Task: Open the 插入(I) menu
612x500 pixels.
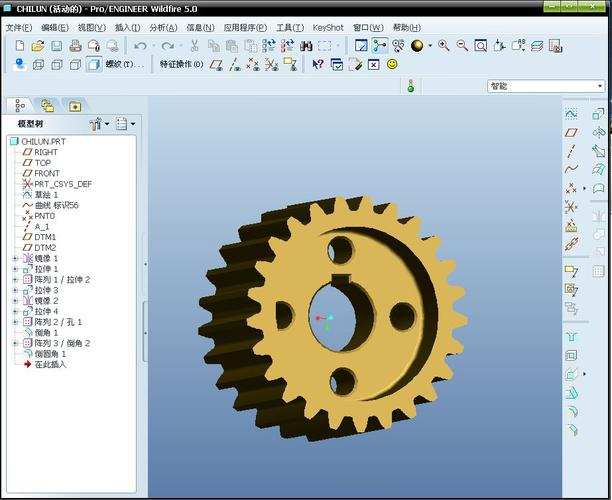Action: 127,28
